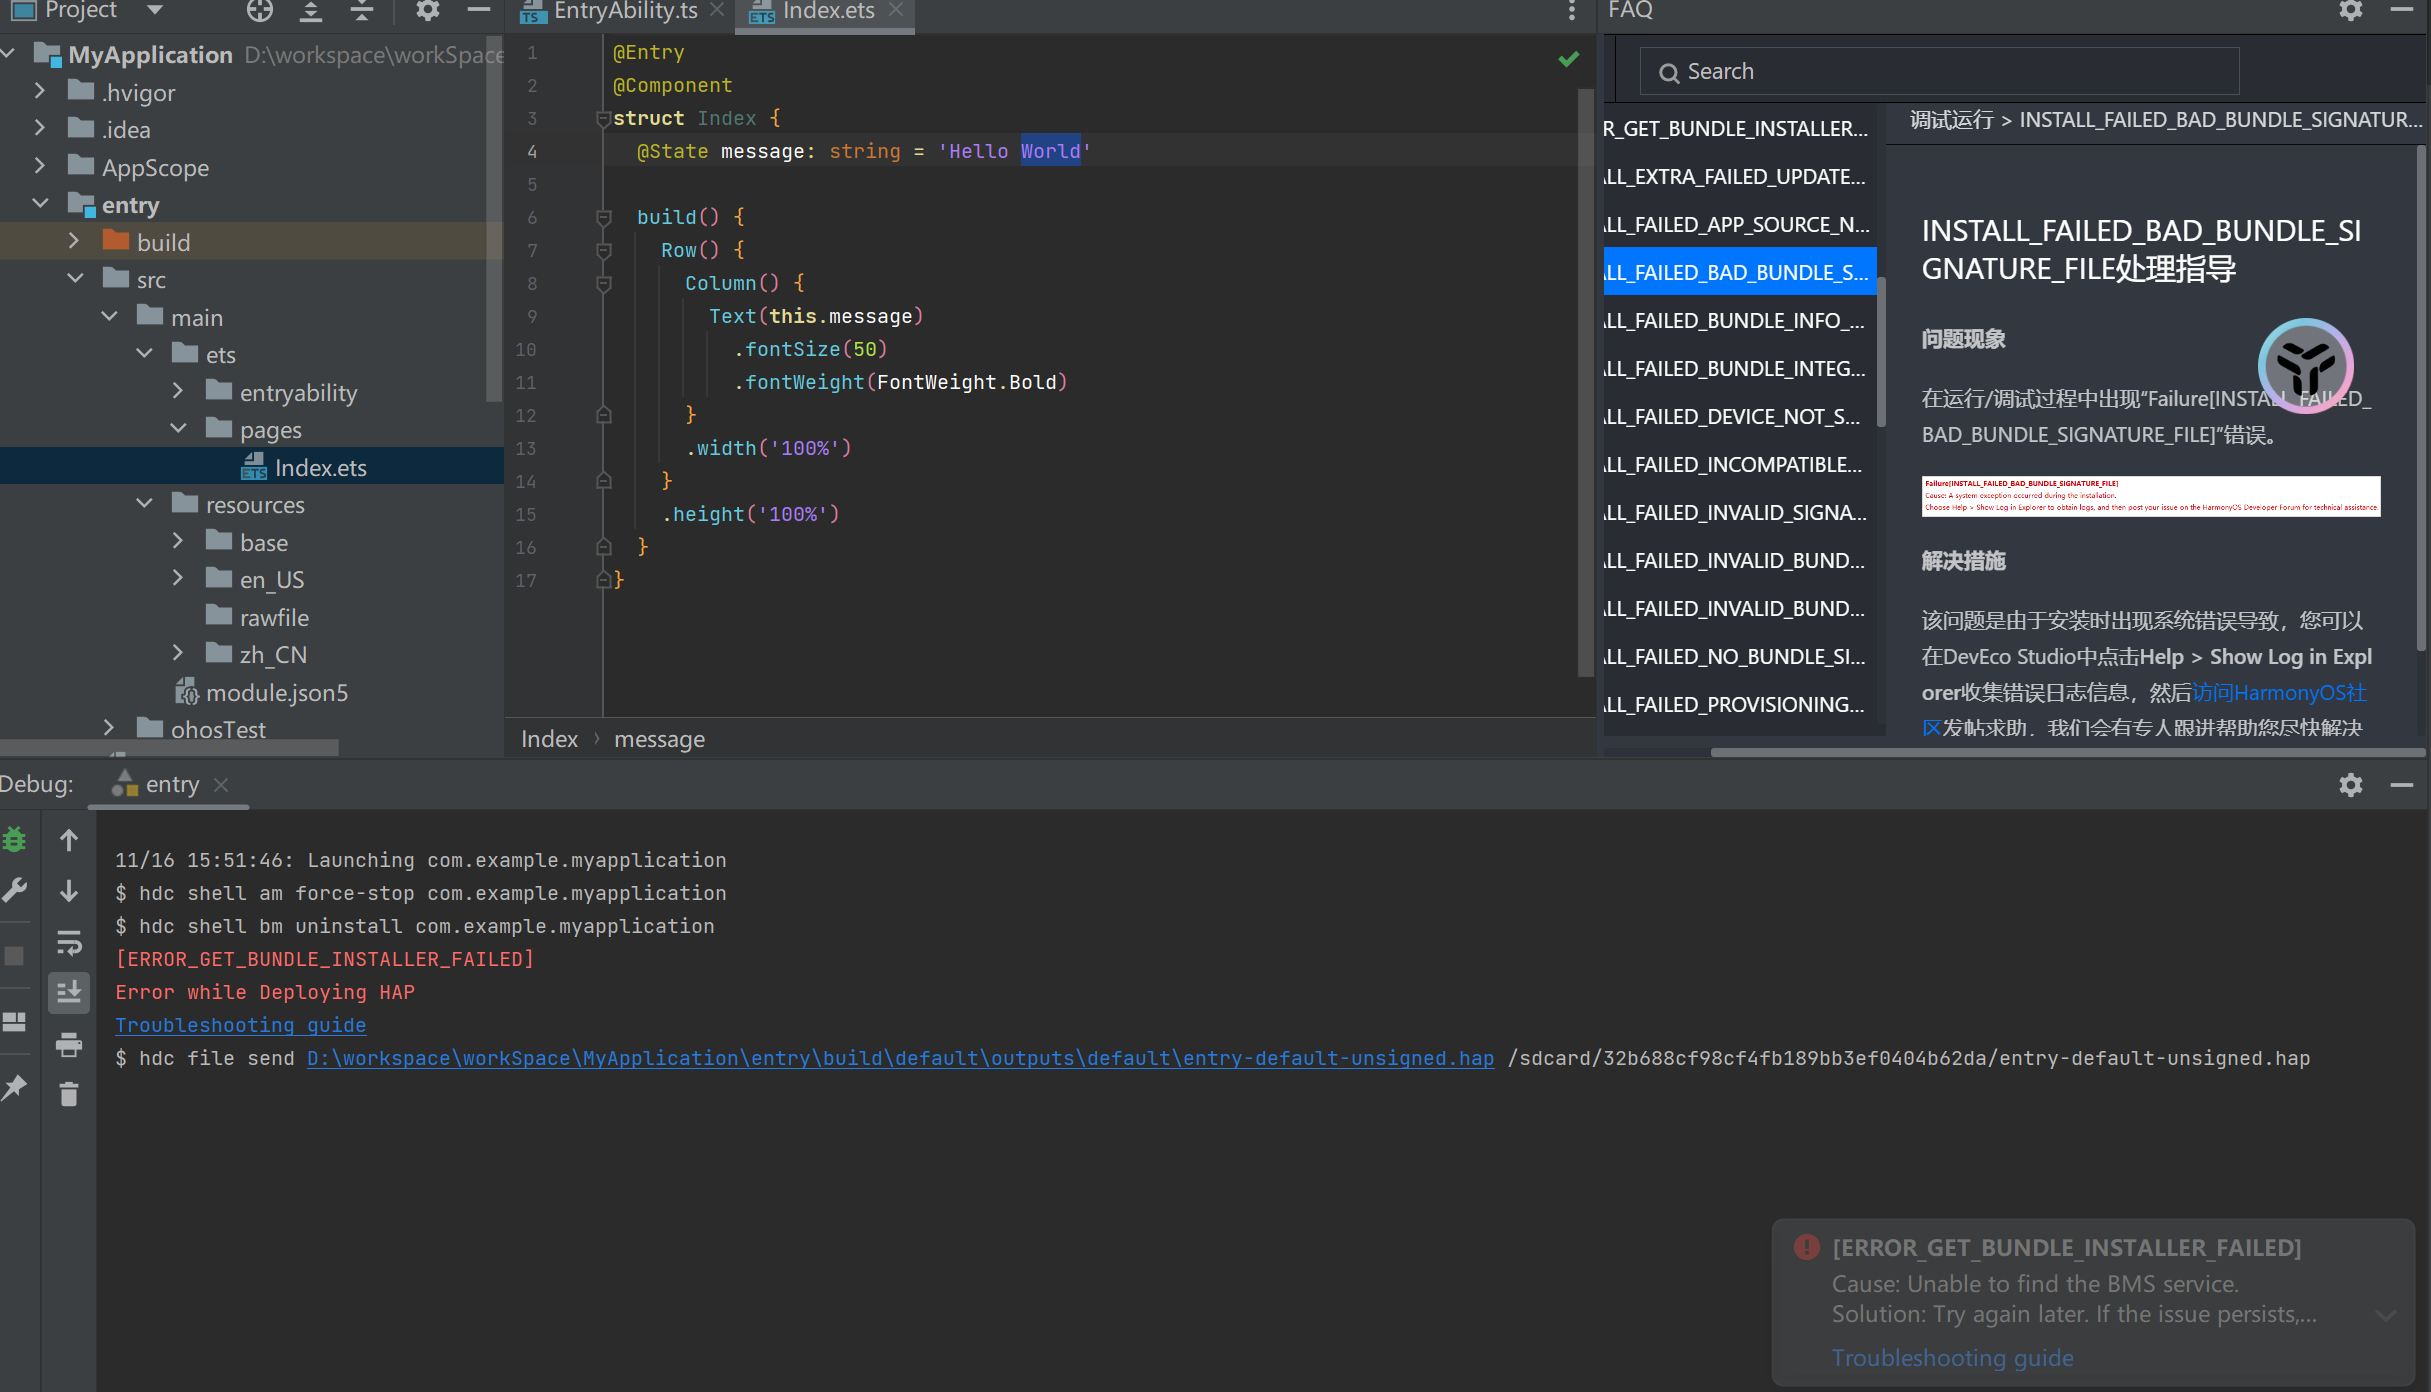Image resolution: width=2431 pixels, height=1392 pixels.
Task: Click the expand all icon in Project panel
Action: (311, 11)
